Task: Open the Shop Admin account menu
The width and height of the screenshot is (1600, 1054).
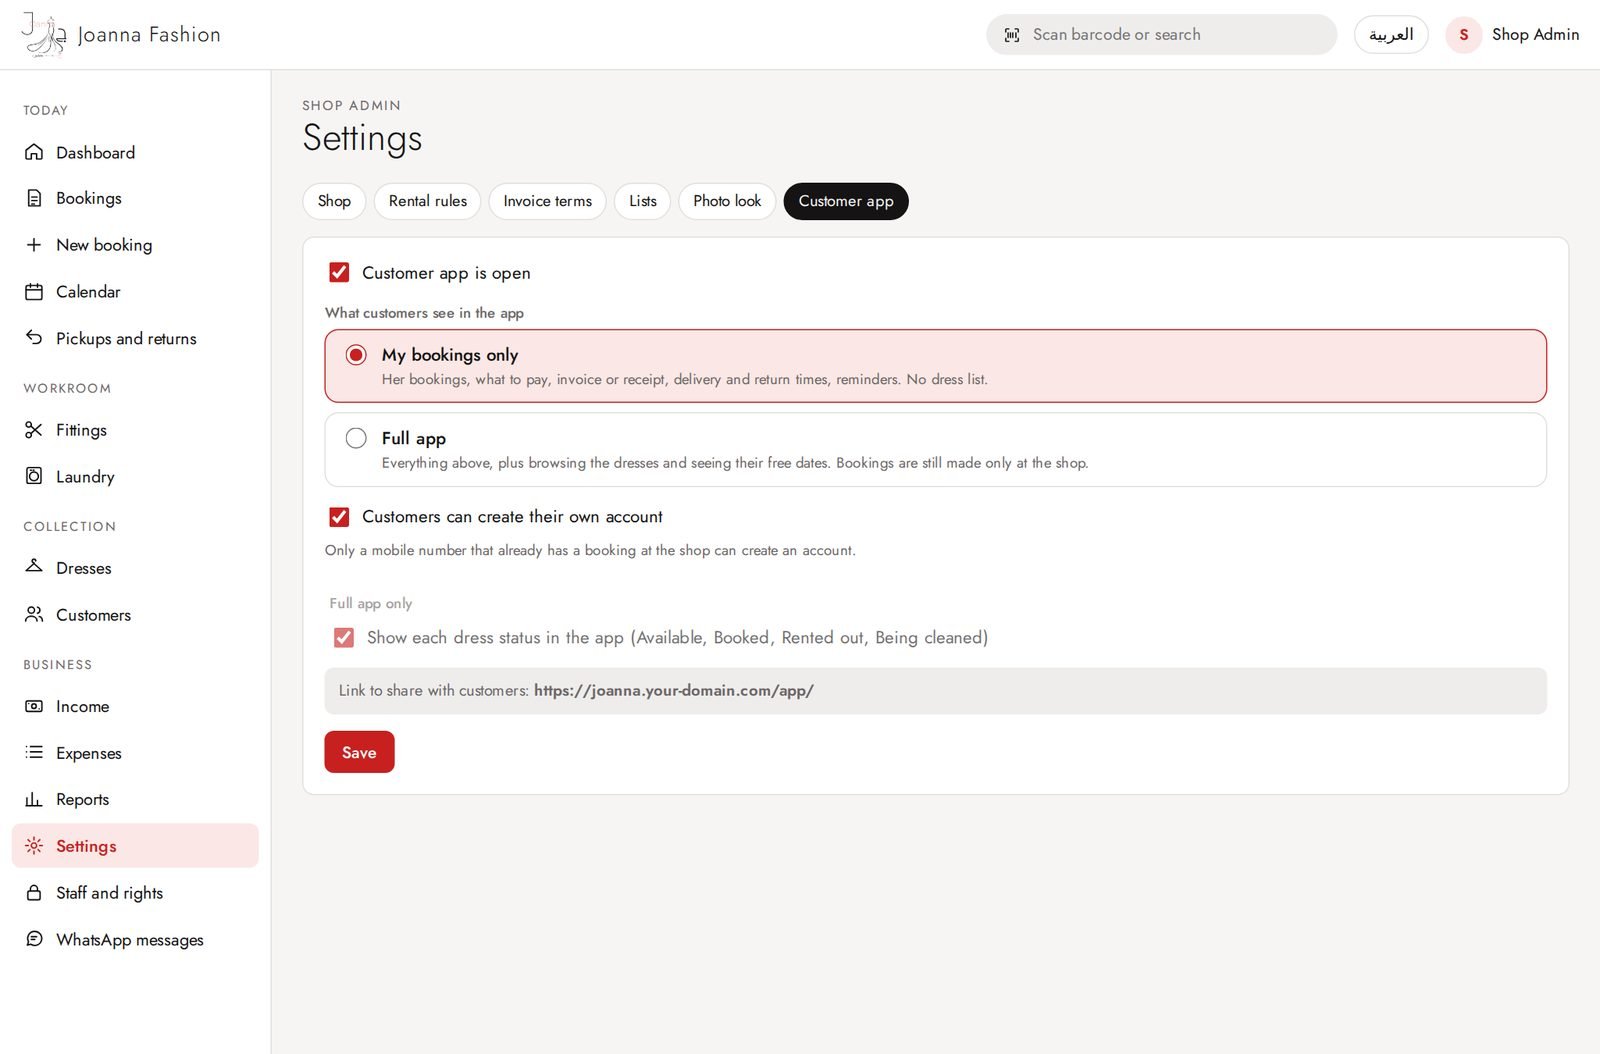Action: coord(1513,35)
